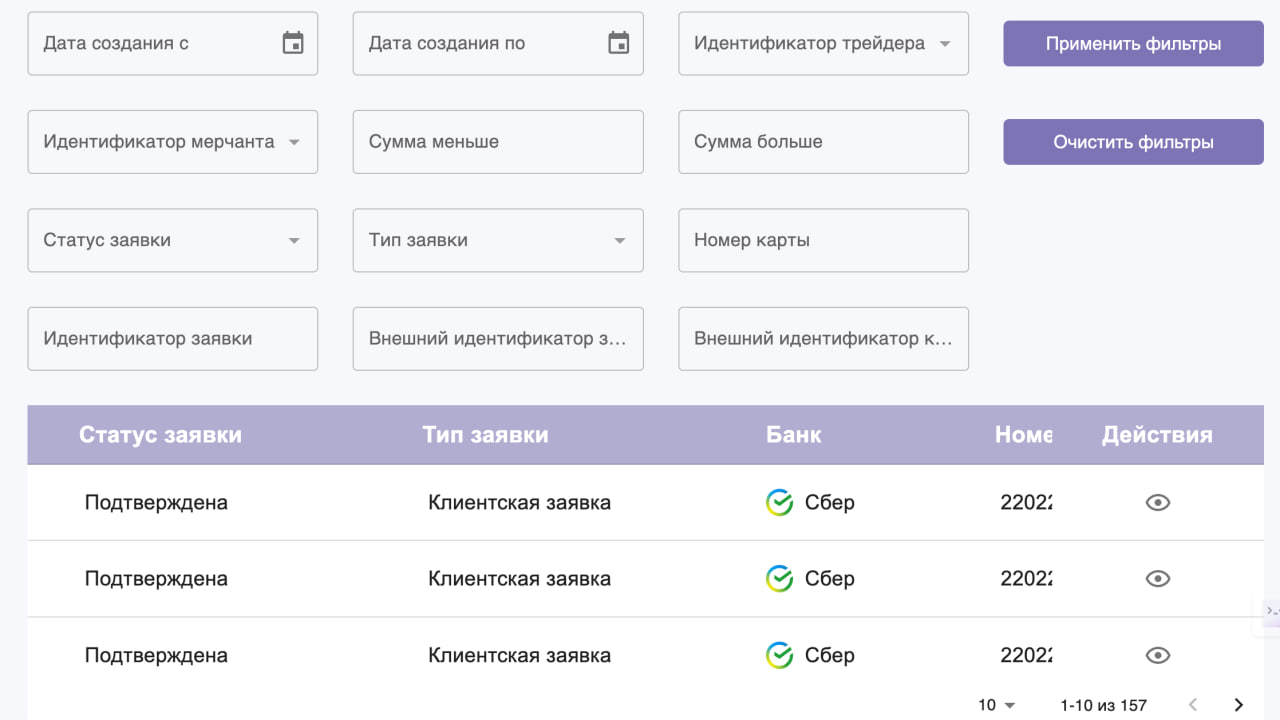Click into 'Номер карты' field
Viewport: 1280px width, 720px height.
(x=822, y=240)
